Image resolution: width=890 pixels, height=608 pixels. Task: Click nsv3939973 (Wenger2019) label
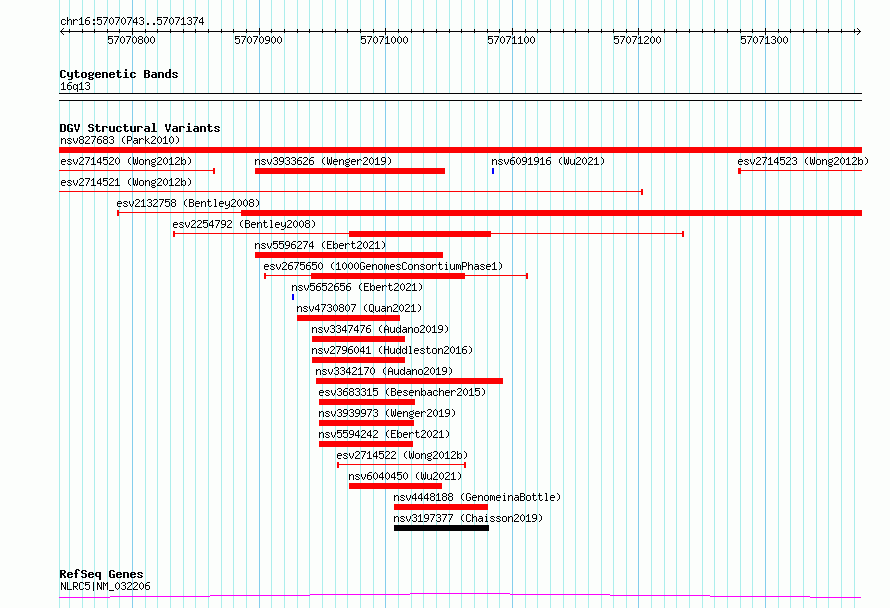(x=387, y=413)
